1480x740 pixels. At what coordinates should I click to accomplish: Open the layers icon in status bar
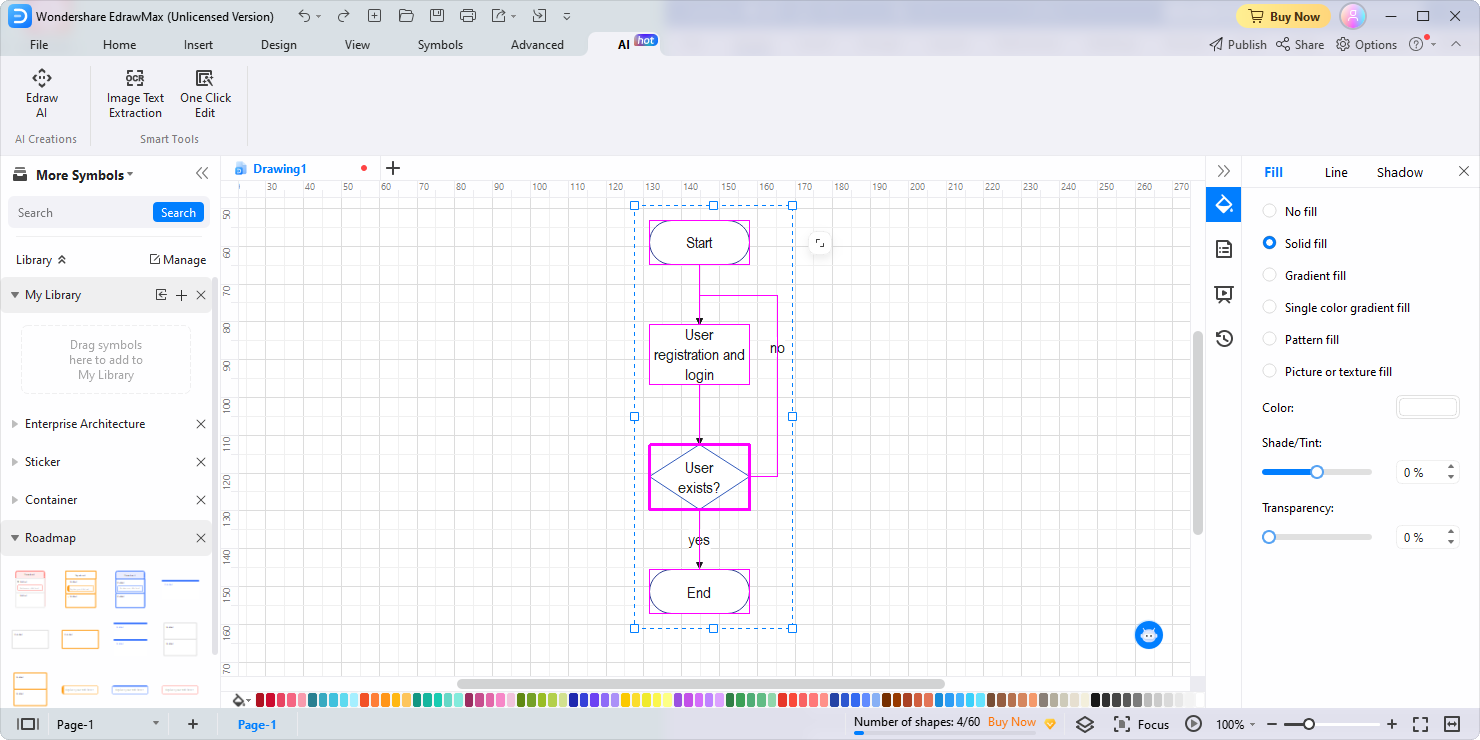tap(1085, 724)
